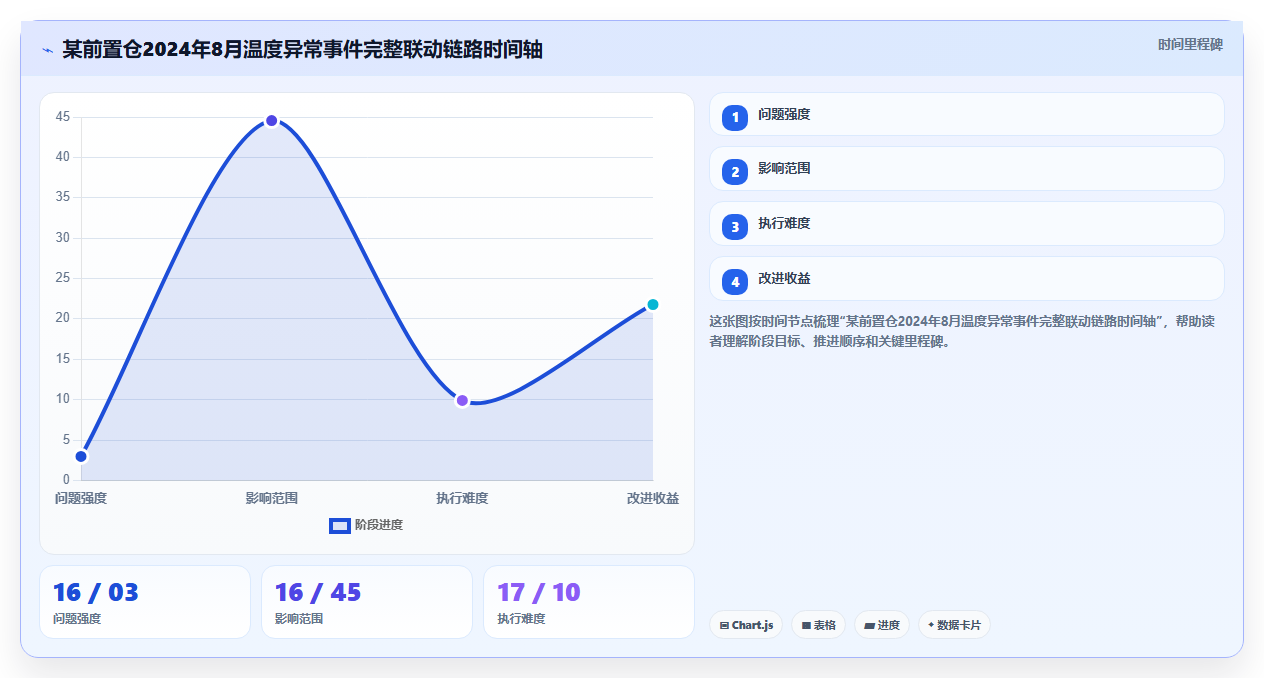Click the 表格 tag
The image size is (1264, 678).
(818, 625)
